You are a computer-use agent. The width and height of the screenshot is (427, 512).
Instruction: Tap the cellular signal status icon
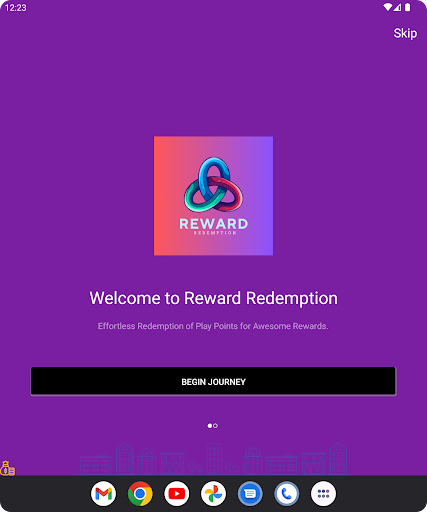[397, 7]
